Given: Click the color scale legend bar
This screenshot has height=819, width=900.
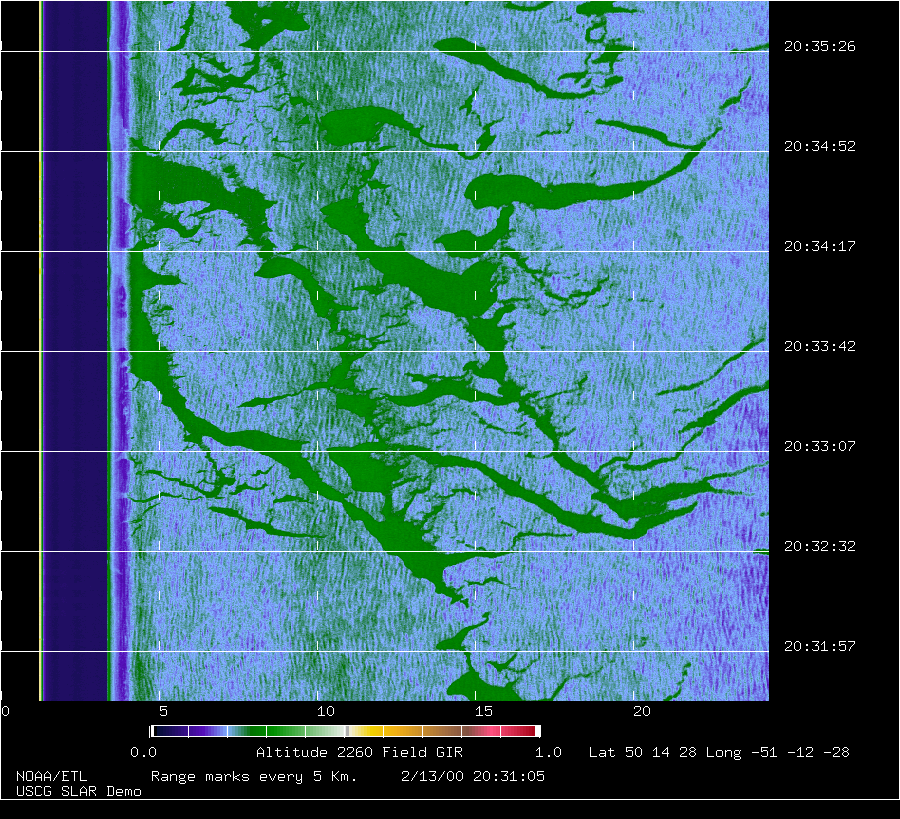Looking at the screenshot, I should 345,731.
